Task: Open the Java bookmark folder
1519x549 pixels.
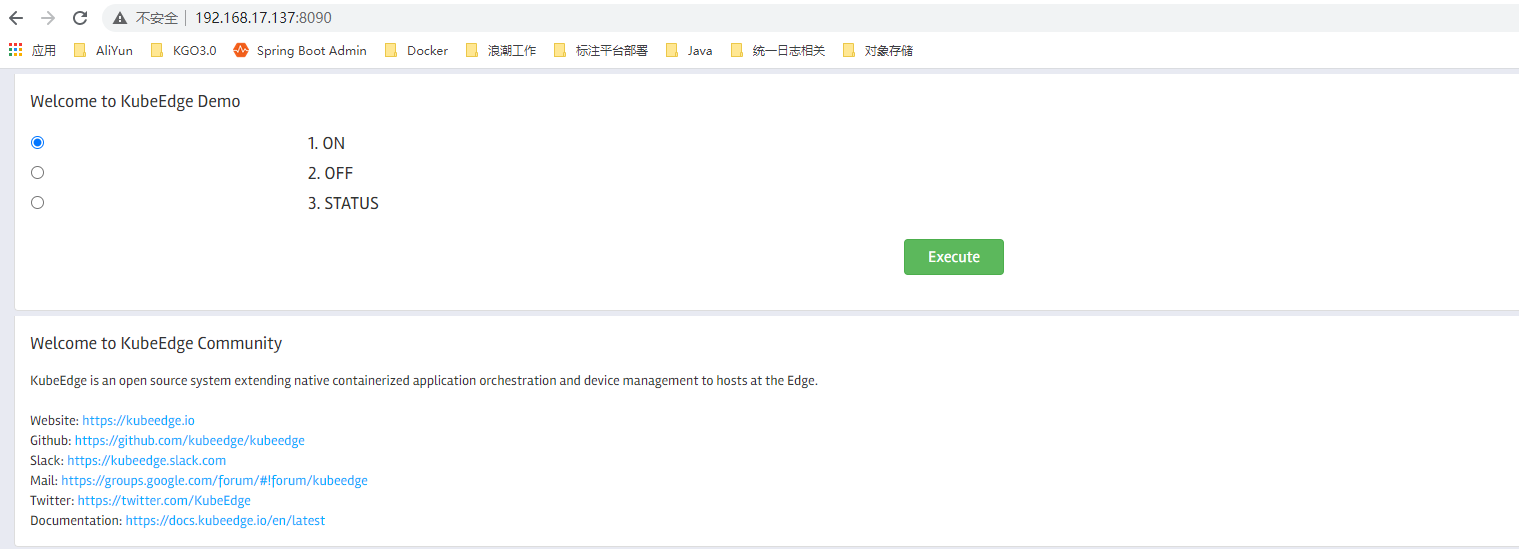Action: pyautogui.click(x=689, y=50)
